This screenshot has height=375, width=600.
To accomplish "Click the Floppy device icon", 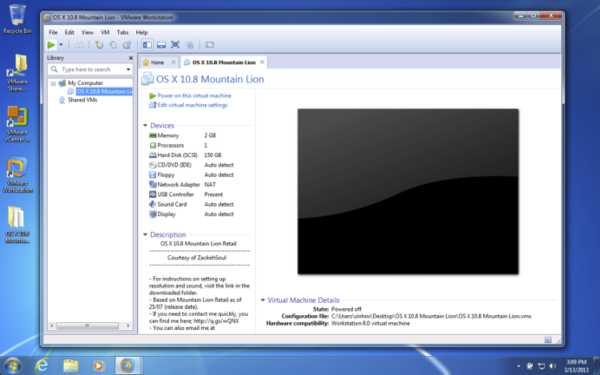I will coord(153,175).
